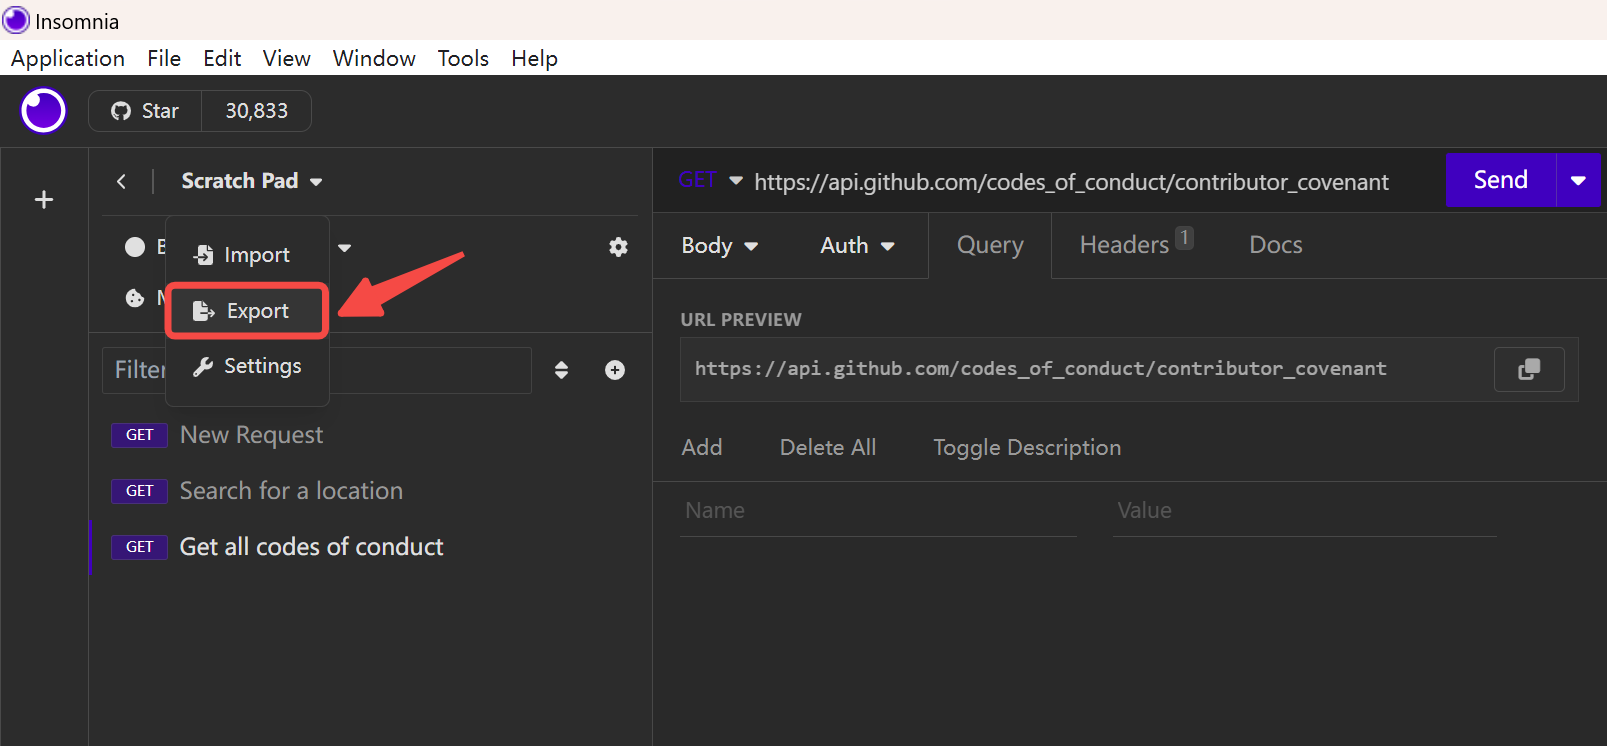The width and height of the screenshot is (1607, 746).
Task: Open the Send options dropdown arrow
Action: (1578, 181)
